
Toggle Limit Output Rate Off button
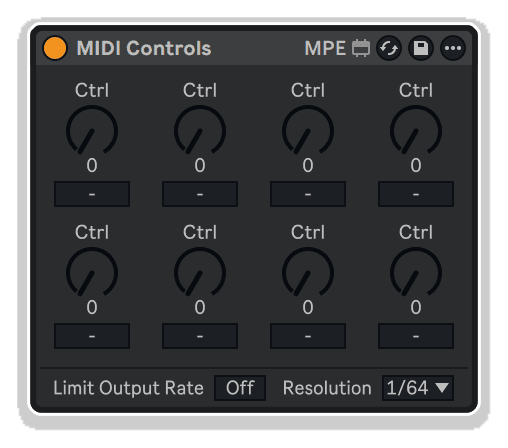(240, 388)
